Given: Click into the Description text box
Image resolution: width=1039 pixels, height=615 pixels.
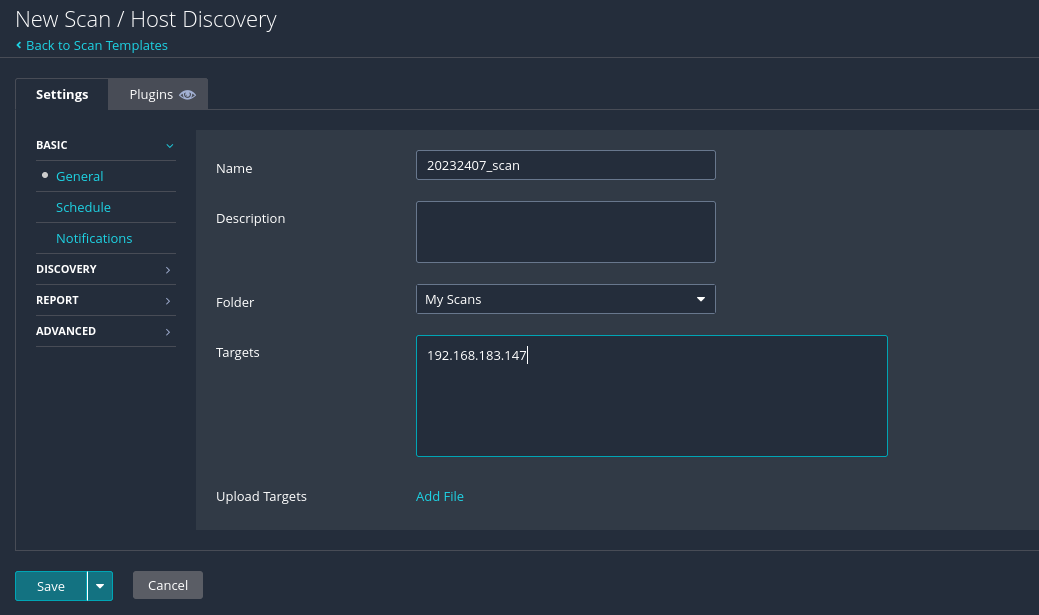Looking at the screenshot, I should [x=565, y=231].
